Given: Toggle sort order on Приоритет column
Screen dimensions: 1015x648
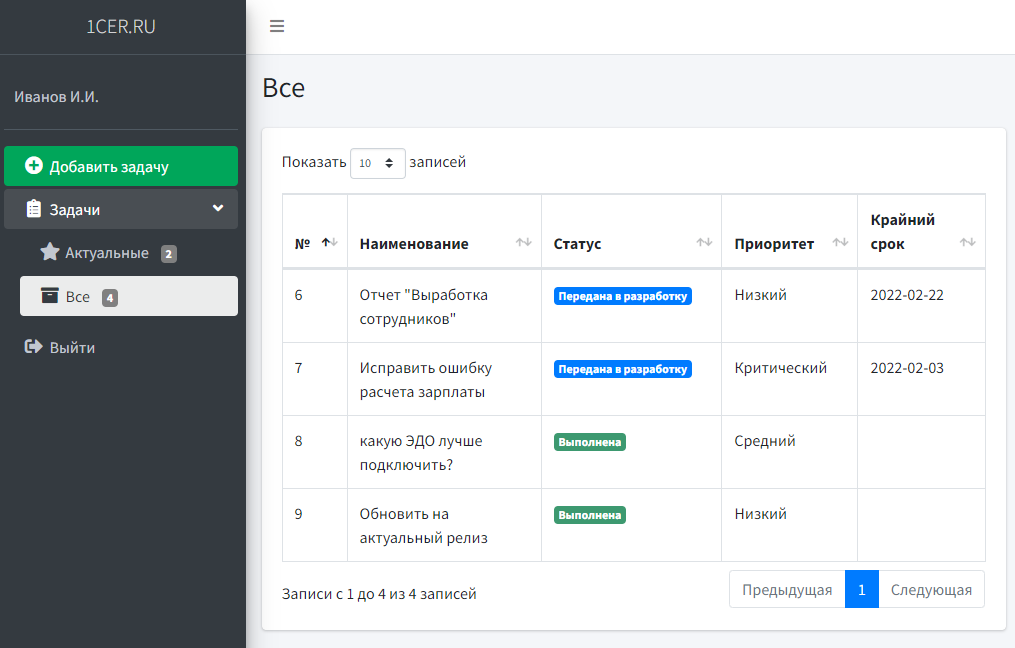Looking at the screenshot, I should (840, 243).
